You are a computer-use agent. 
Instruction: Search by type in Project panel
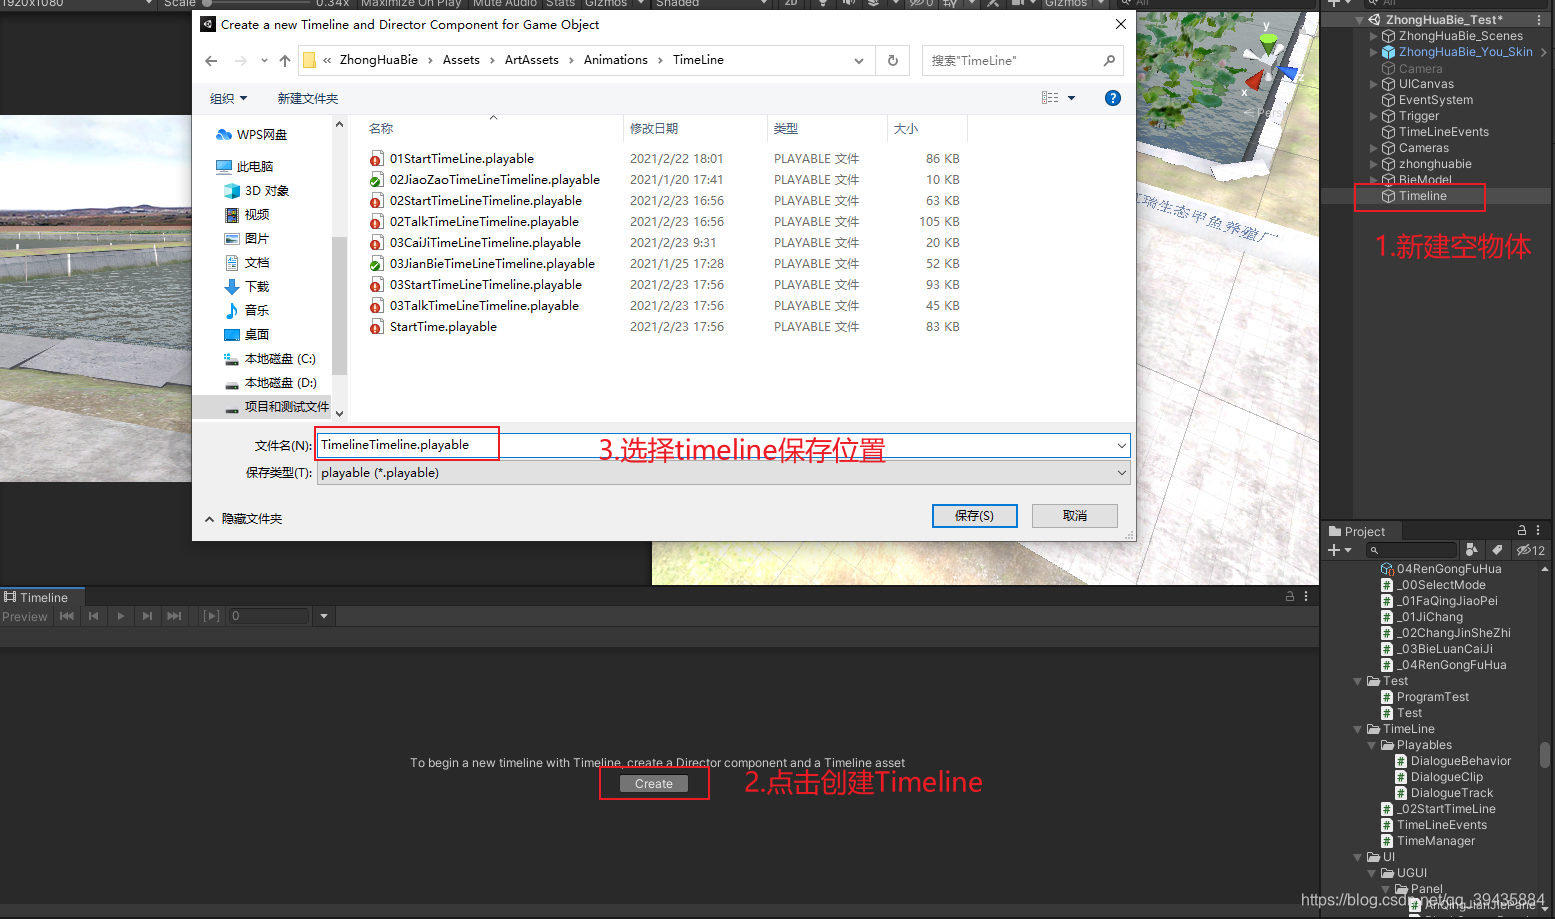(x=1471, y=550)
